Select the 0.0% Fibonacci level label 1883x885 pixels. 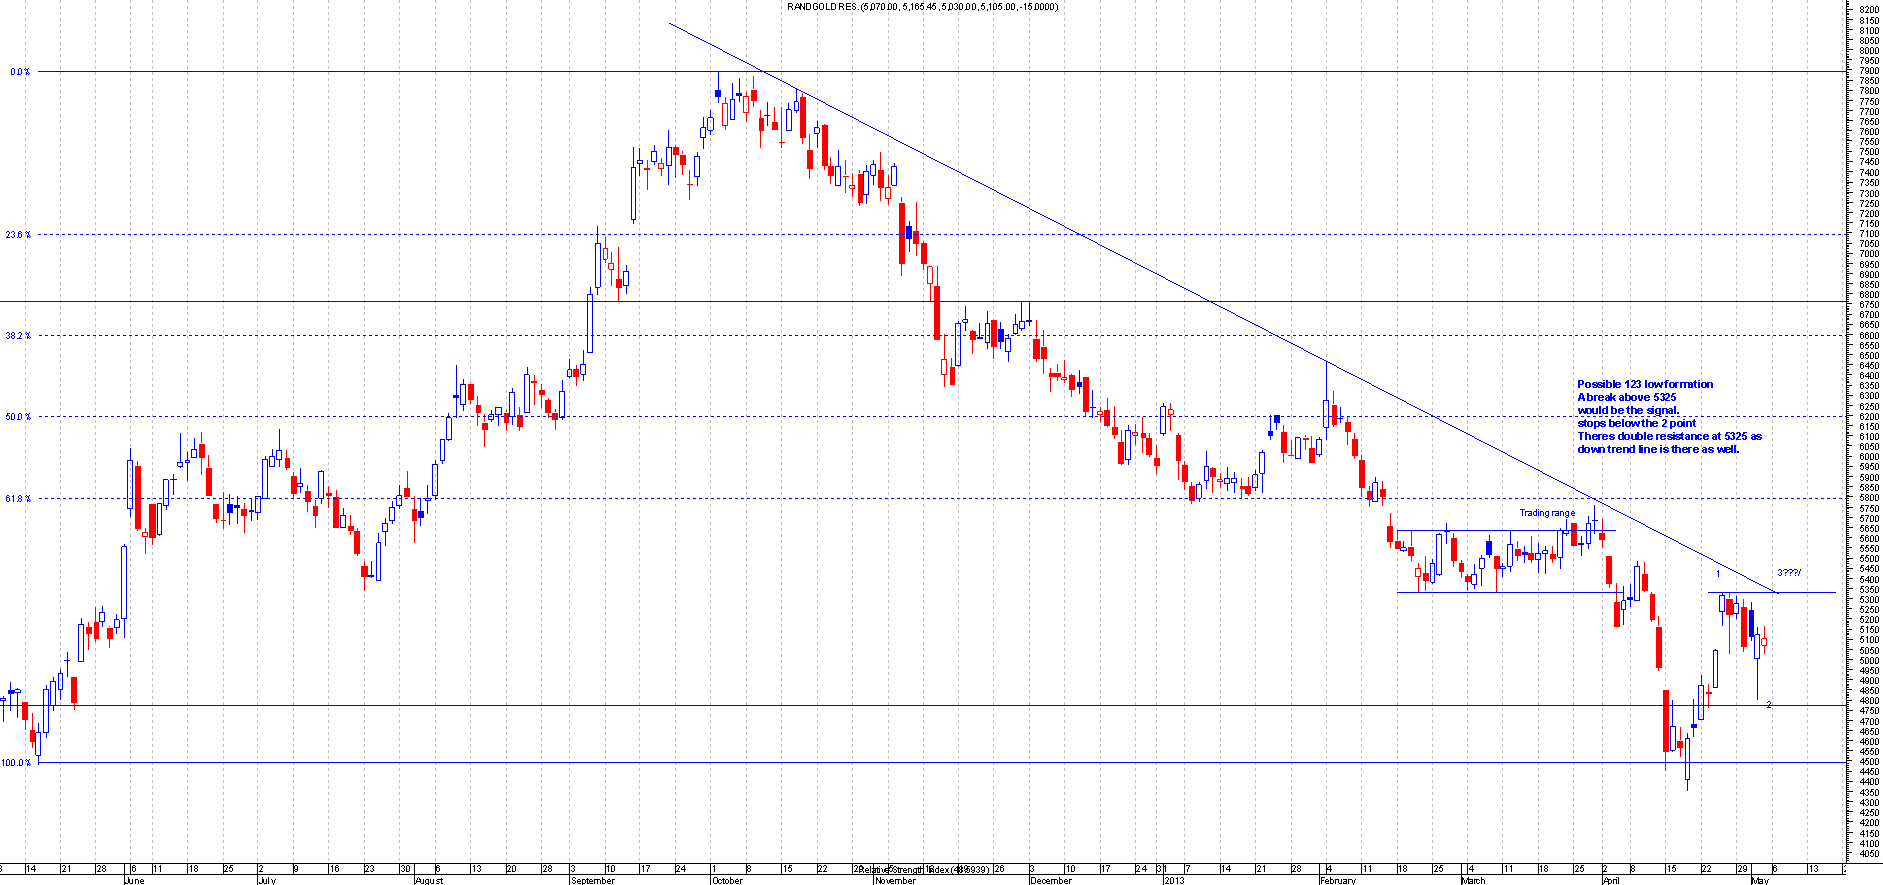20,72
